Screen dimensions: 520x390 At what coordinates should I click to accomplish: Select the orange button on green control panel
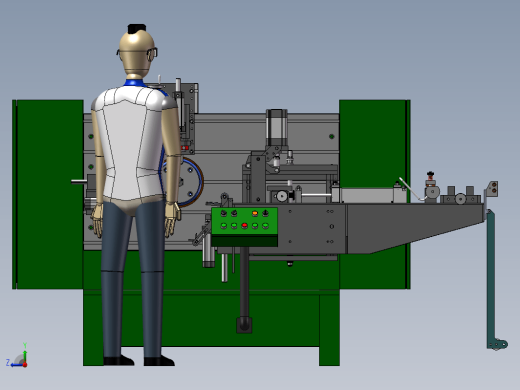pyautogui.click(x=255, y=213)
